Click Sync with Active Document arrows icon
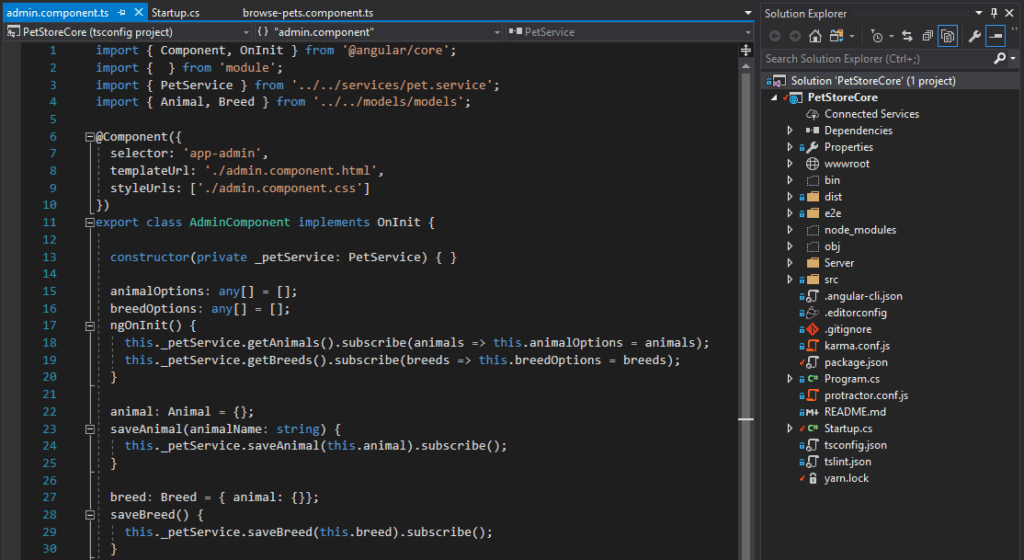This screenshot has height=560, width=1024. (907, 36)
